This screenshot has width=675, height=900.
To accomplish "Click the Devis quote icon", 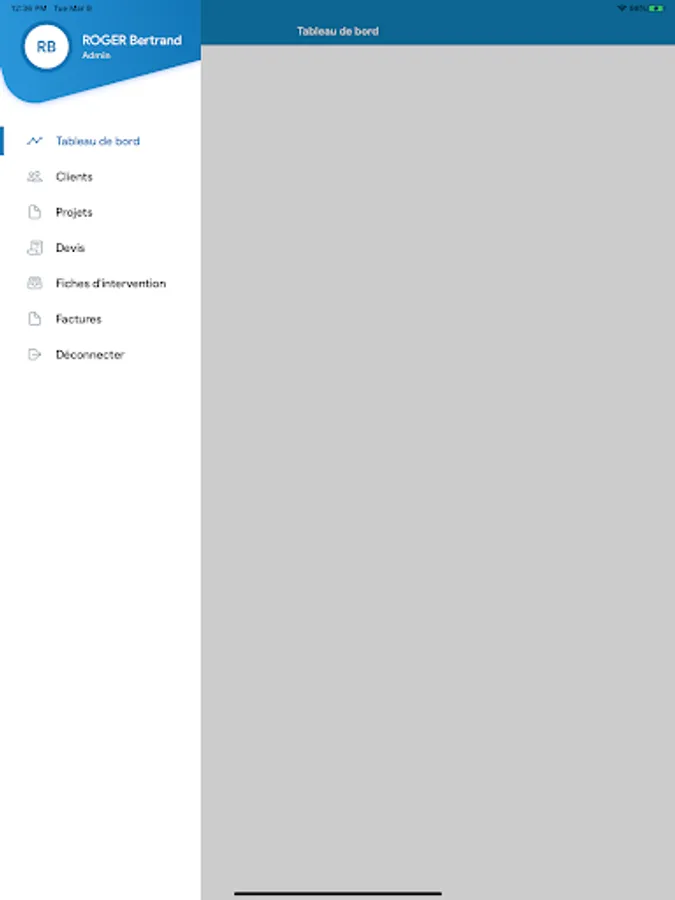I will [34, 247].
